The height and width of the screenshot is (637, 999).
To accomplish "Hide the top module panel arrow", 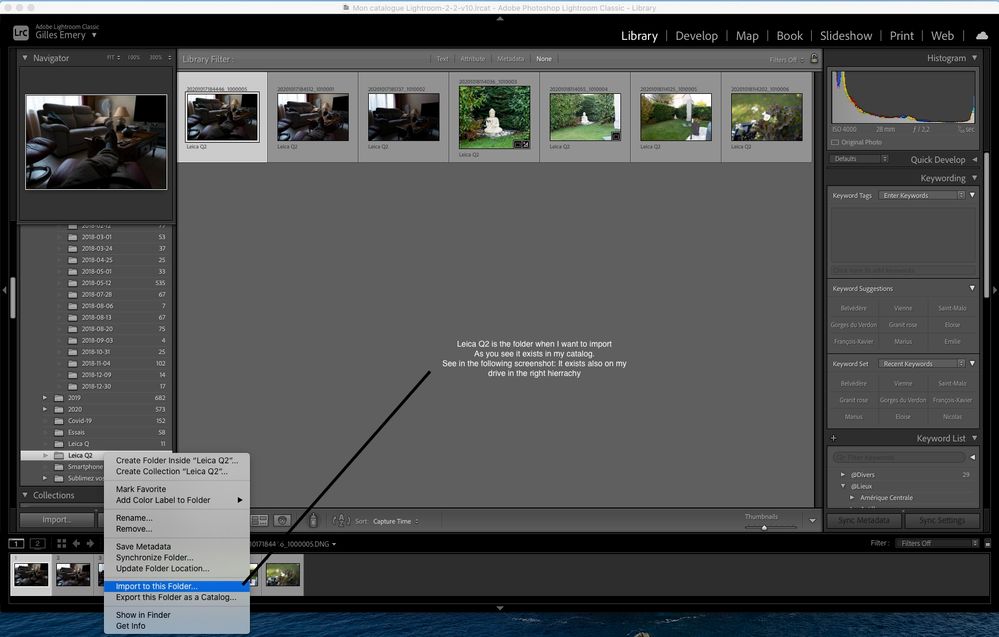I will (500, 19).
